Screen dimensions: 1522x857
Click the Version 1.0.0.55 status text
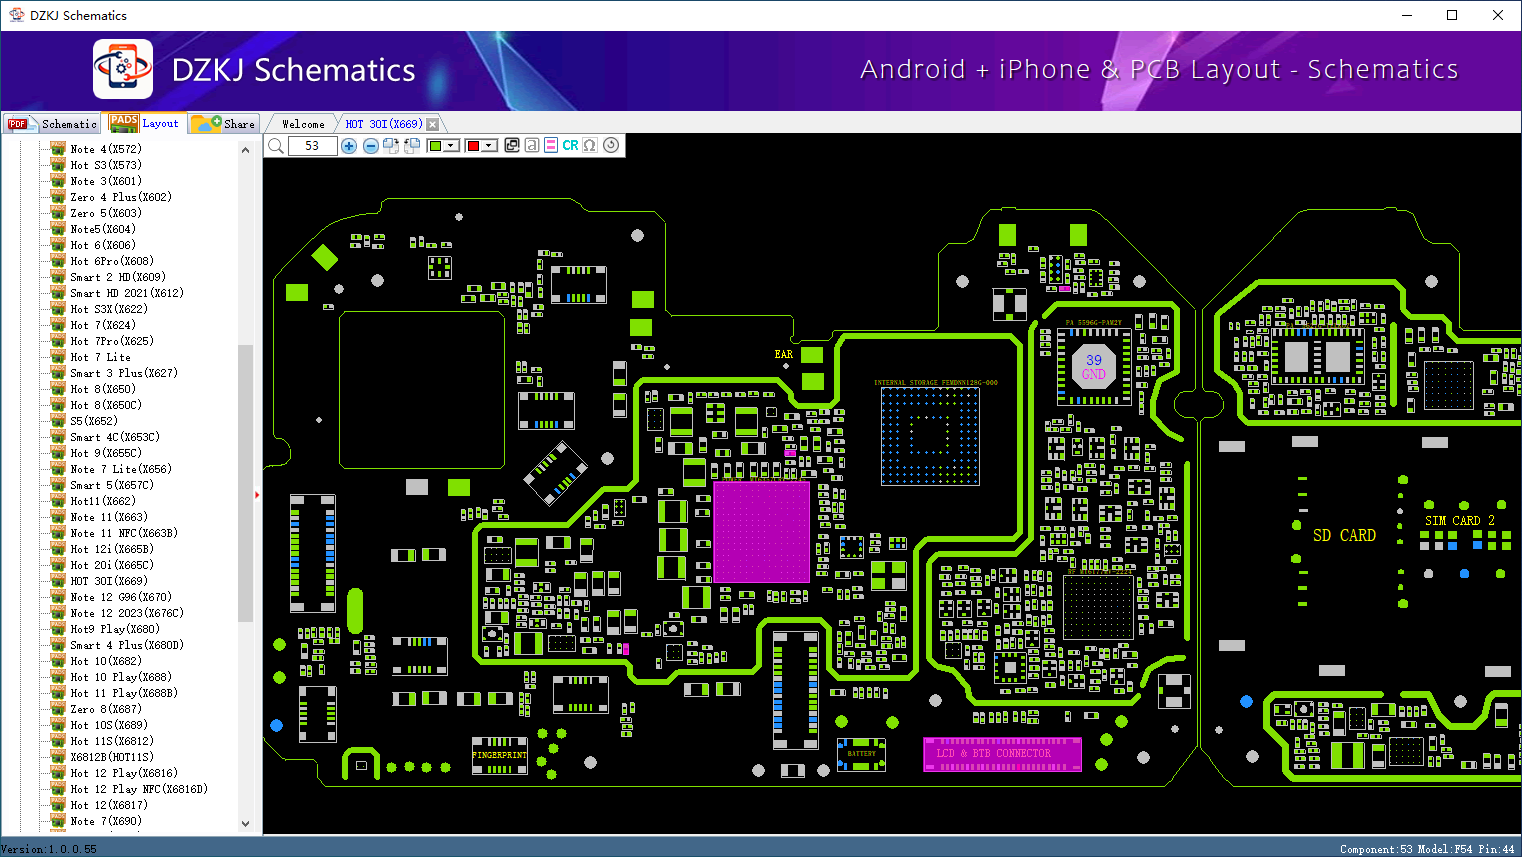pyautogui.click(x=49, y=849)
